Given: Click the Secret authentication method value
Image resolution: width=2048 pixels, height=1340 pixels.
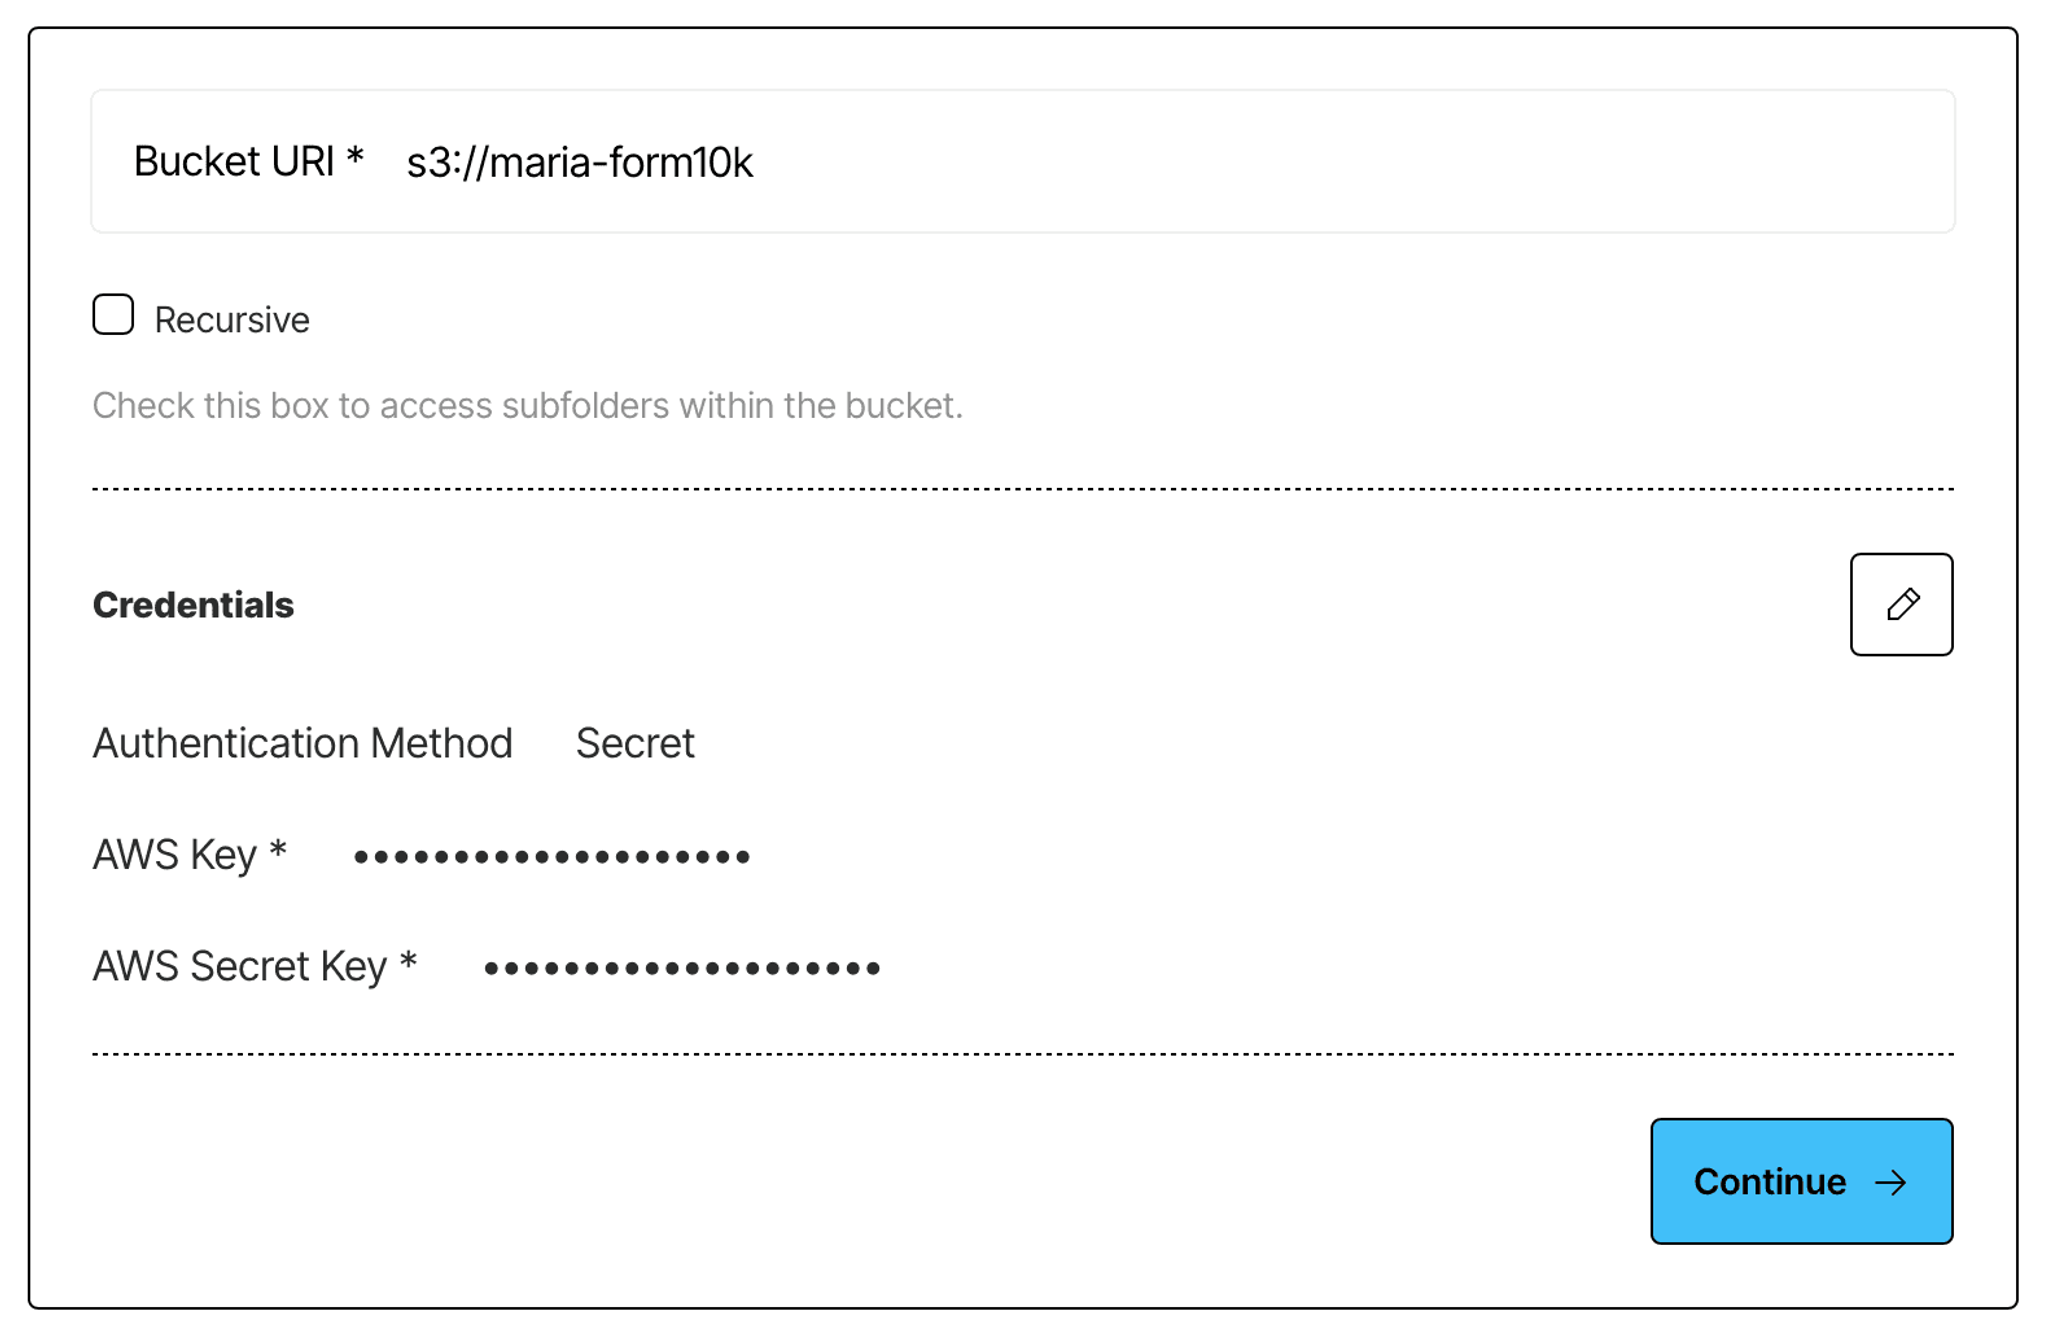Looking at the screenshot, I should coord(635,743).
